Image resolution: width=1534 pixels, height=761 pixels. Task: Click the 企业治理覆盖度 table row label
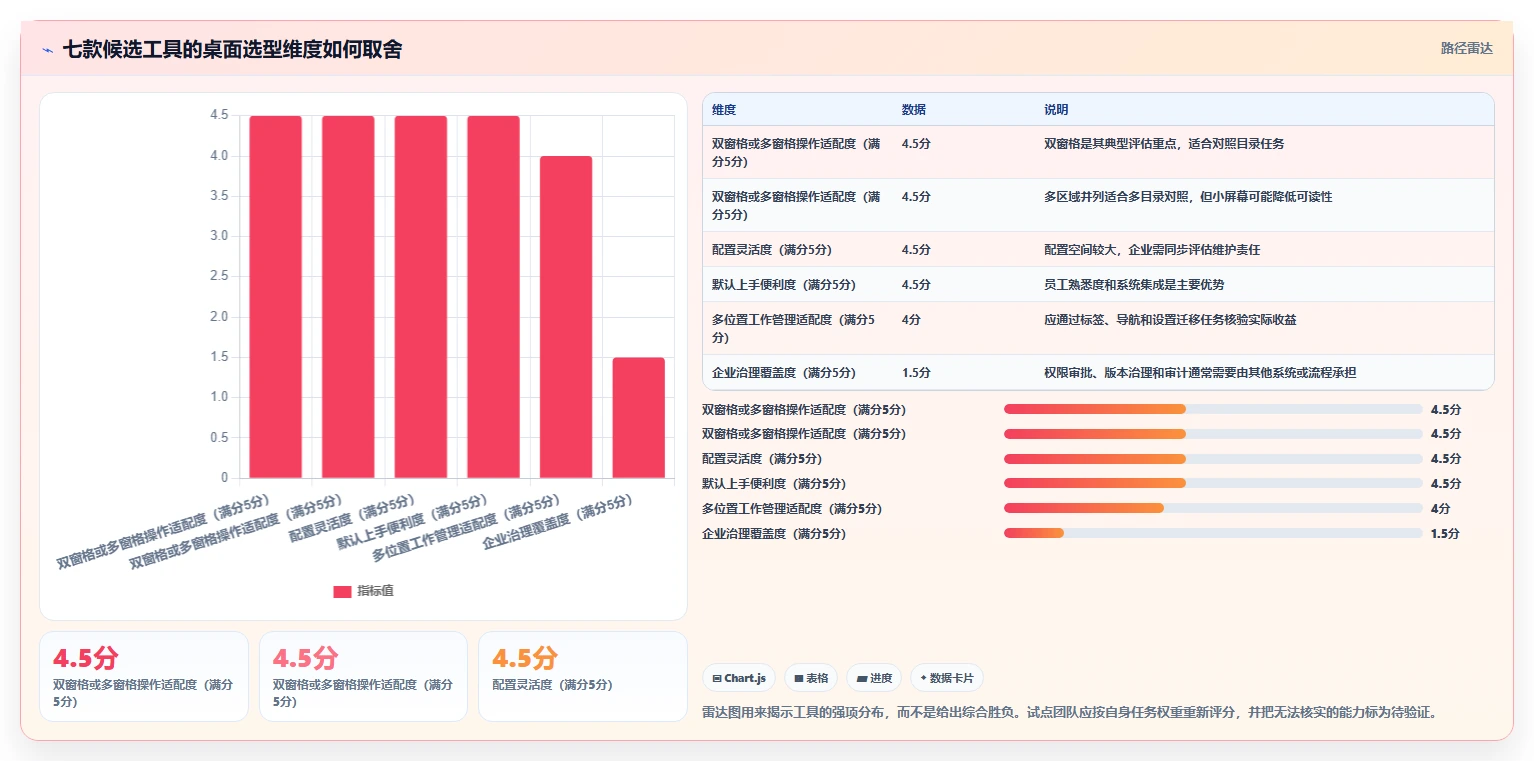click(x=784, y=373)
